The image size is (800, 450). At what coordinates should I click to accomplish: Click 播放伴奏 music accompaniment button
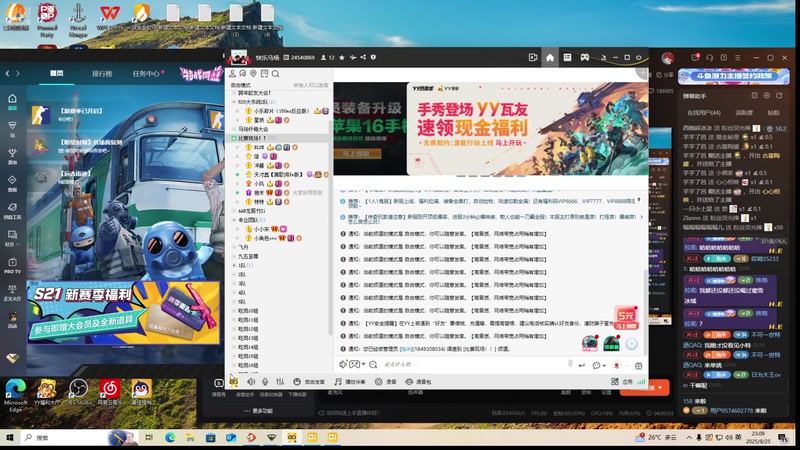click(x=350, y=382)
